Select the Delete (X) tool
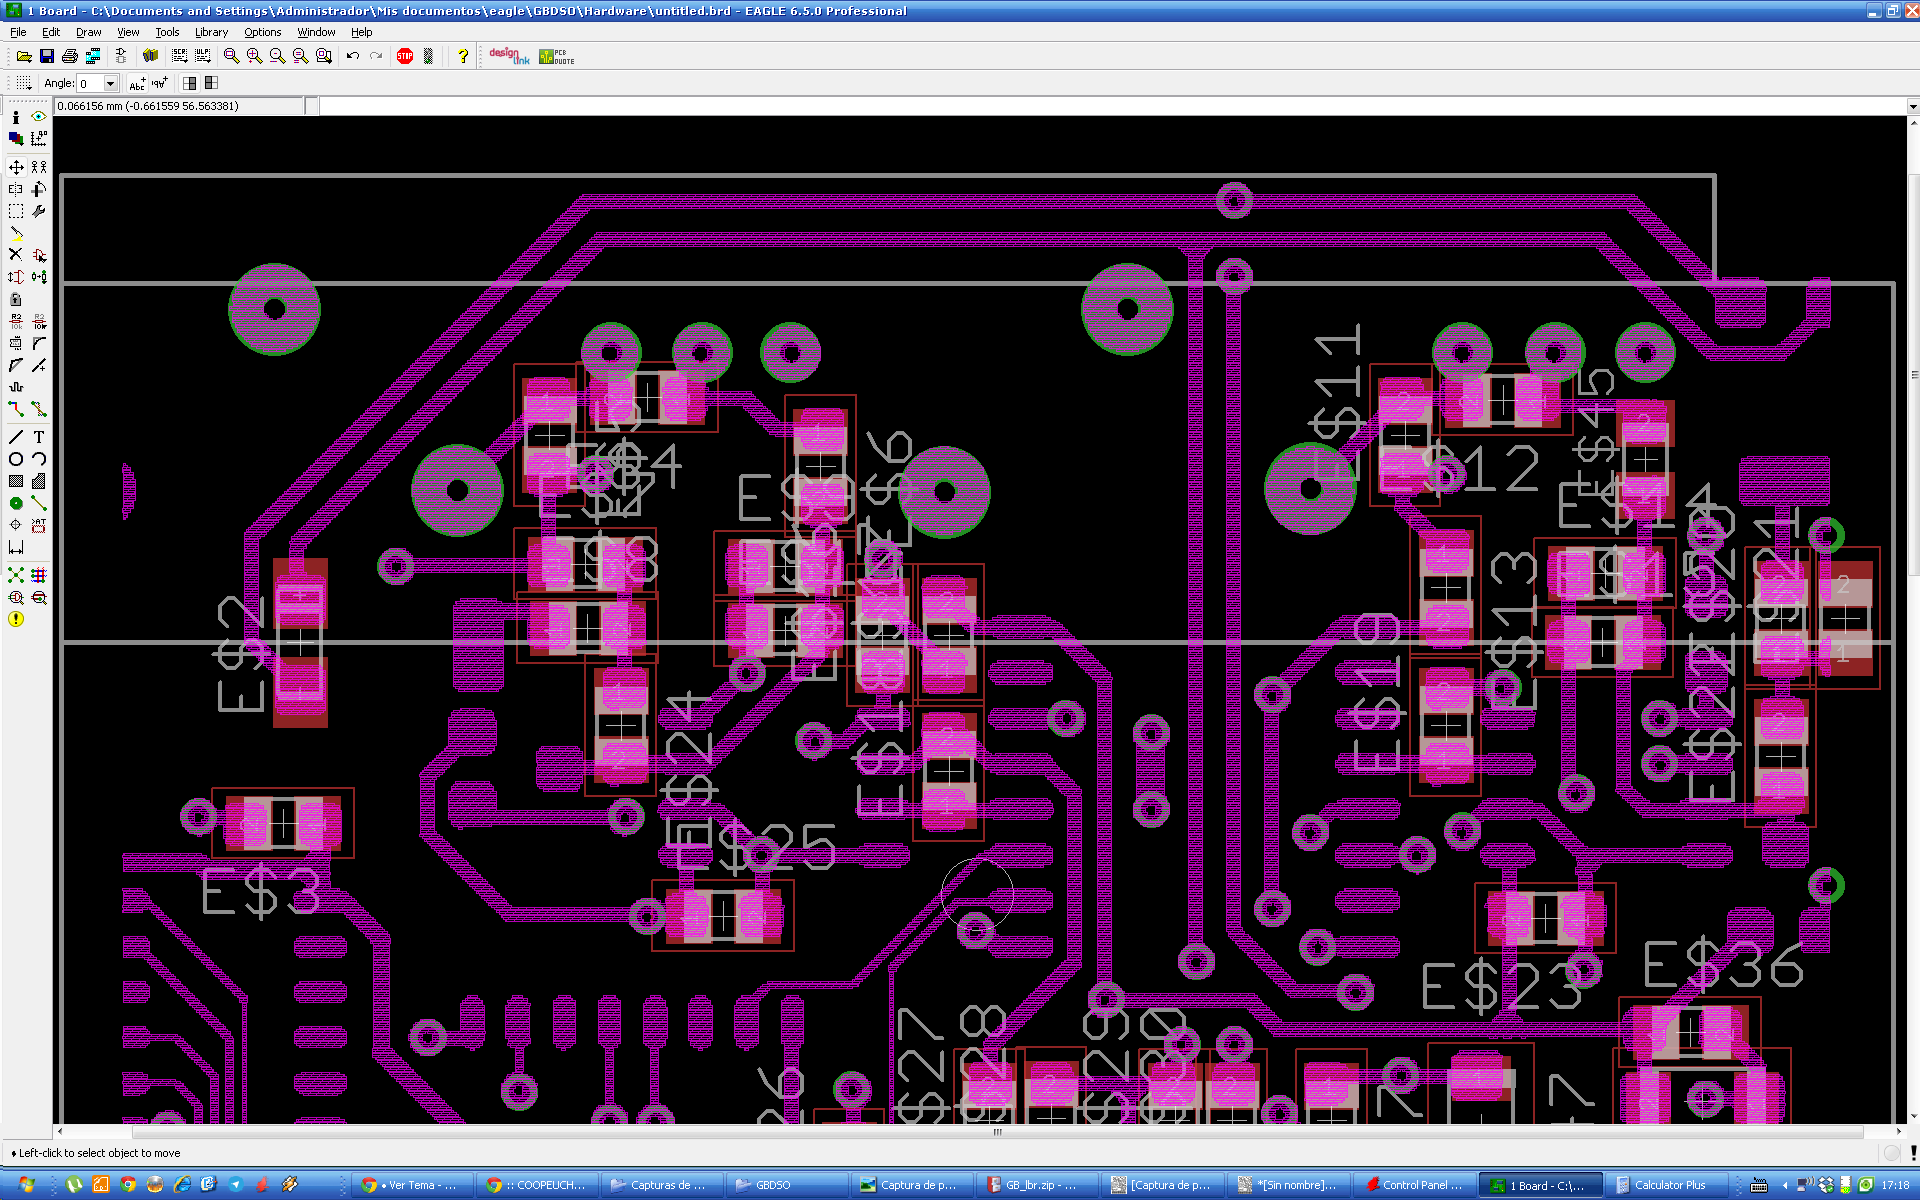 pos(16,255)
